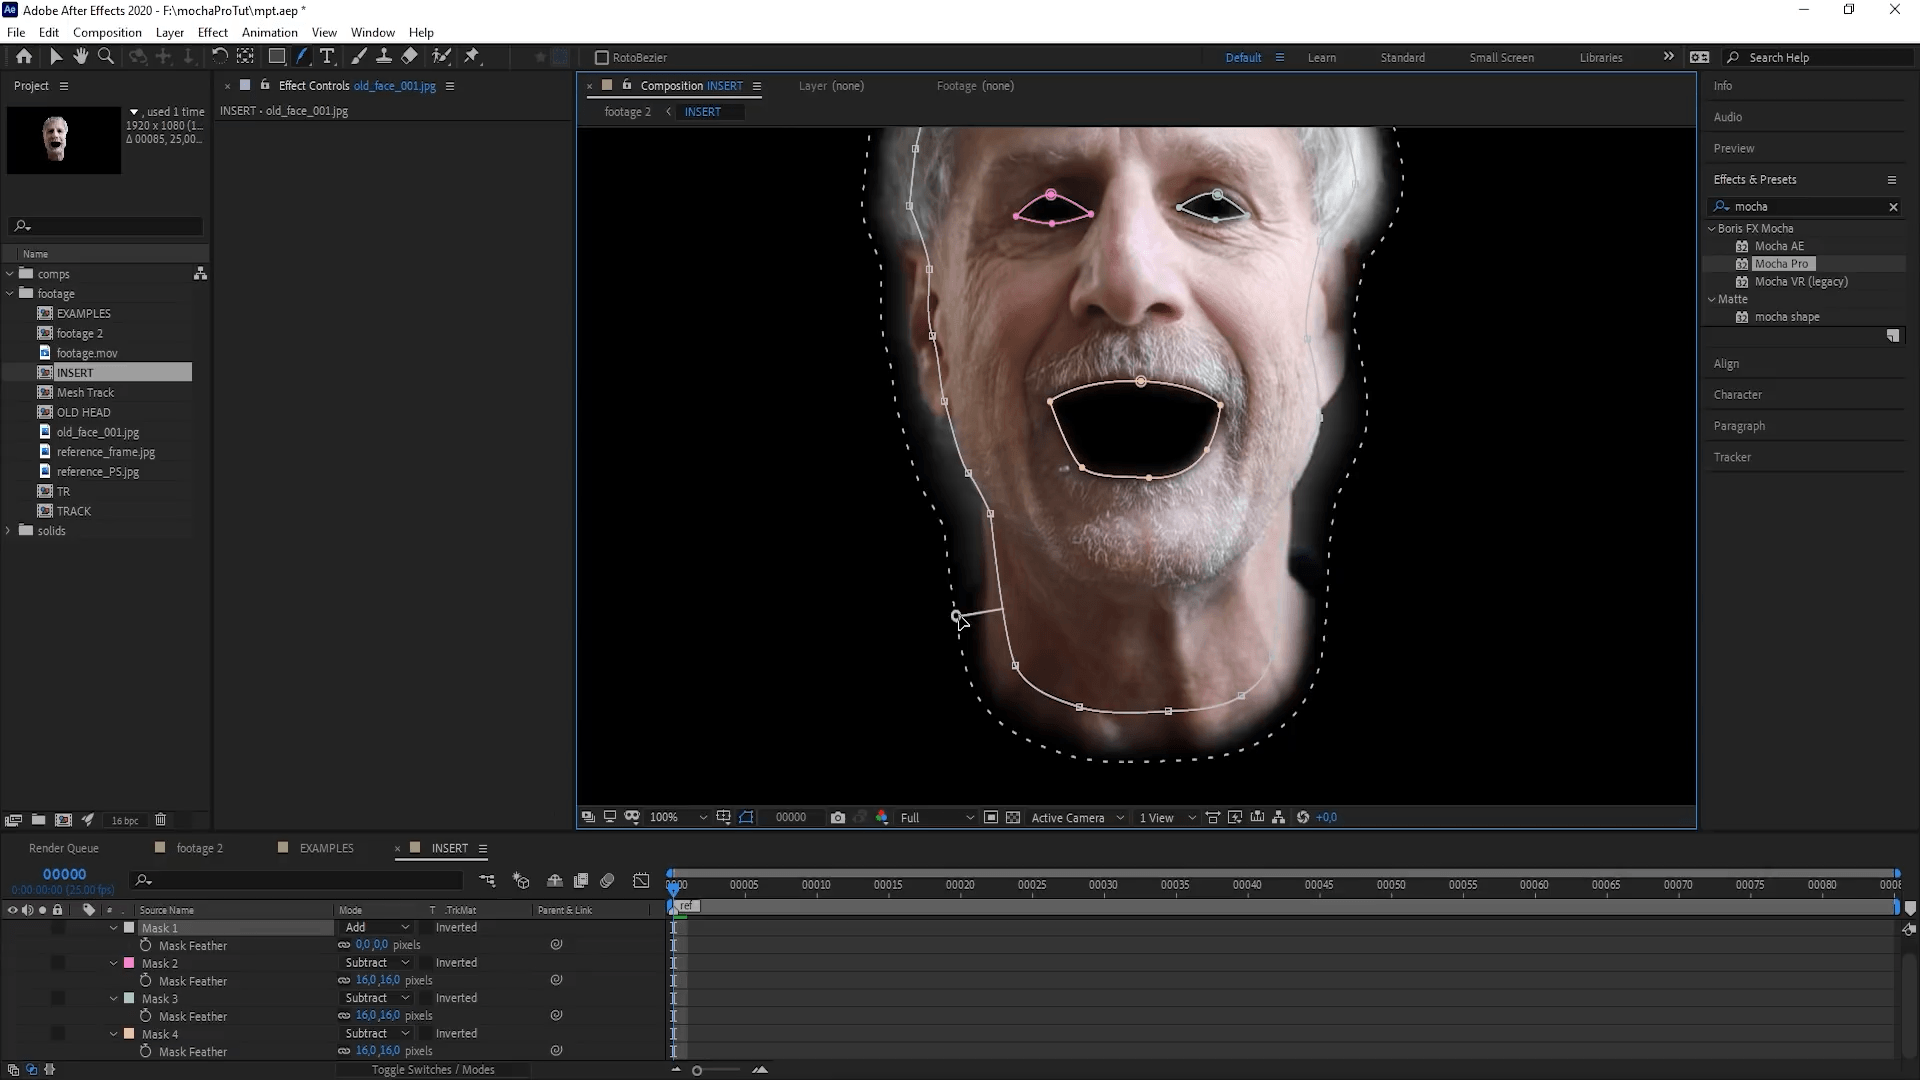
Task: Switch to the Learn workspace
Action: click(1322, 58)
